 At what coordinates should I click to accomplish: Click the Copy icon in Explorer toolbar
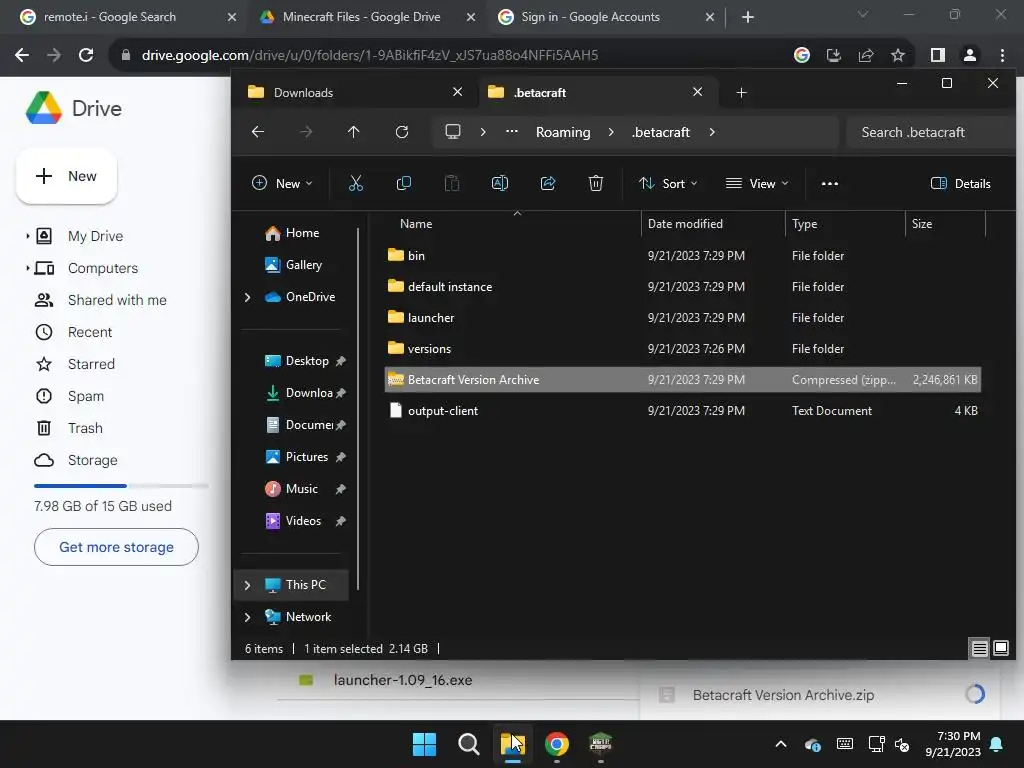[404, 184]
